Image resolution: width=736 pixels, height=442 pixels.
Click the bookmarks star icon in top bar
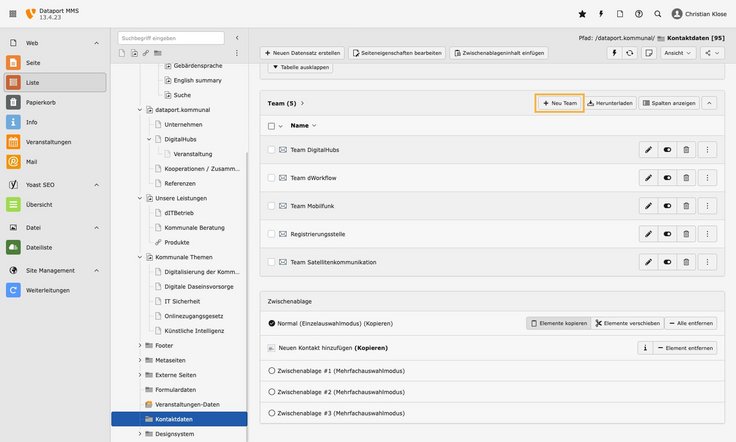[x=583, y=14]
